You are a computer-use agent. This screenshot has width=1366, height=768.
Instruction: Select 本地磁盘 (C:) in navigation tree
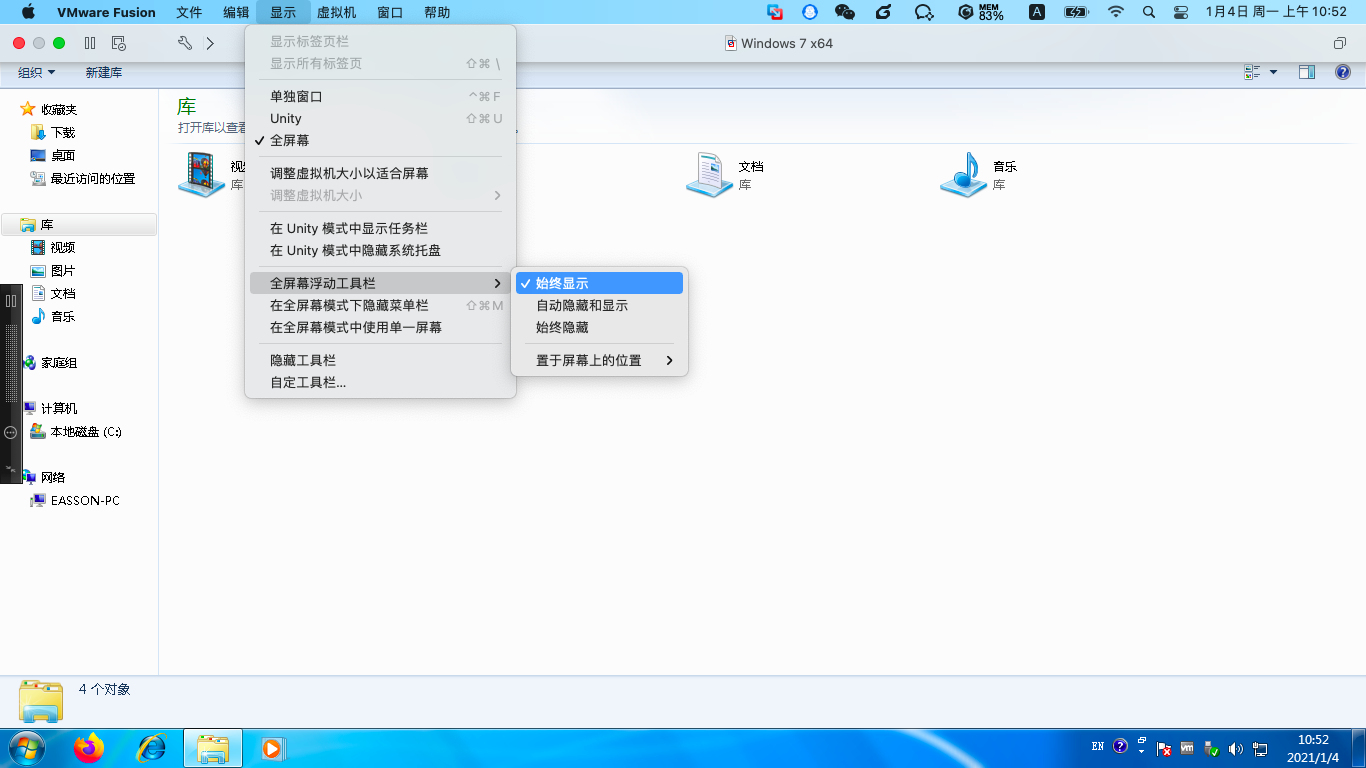tap(86, 432)
